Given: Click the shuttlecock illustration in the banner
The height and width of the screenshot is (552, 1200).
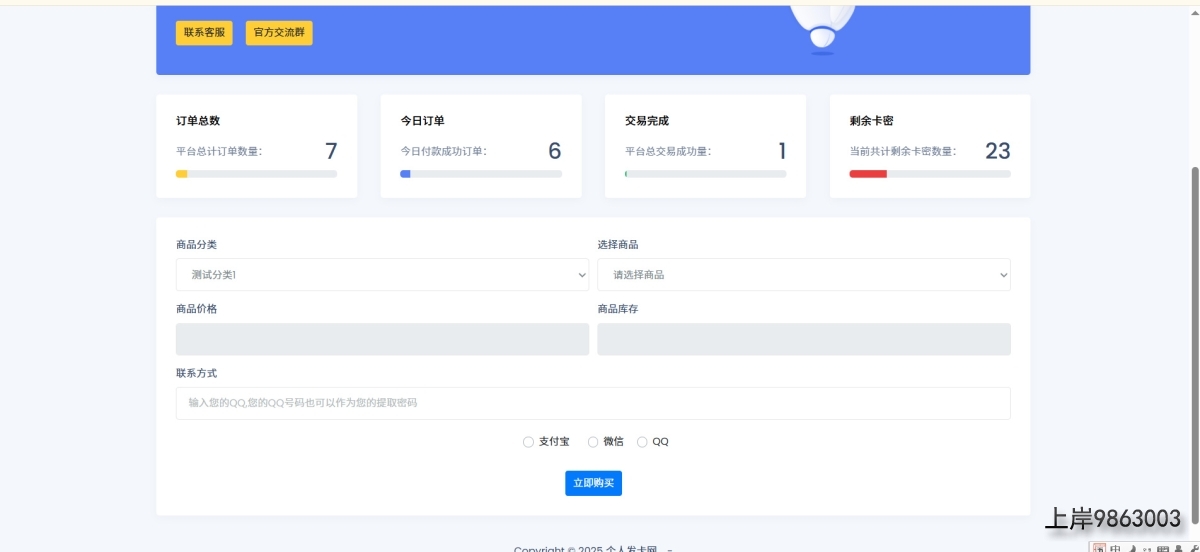Looking at the screenshot, I should click(x=822, y=26).
